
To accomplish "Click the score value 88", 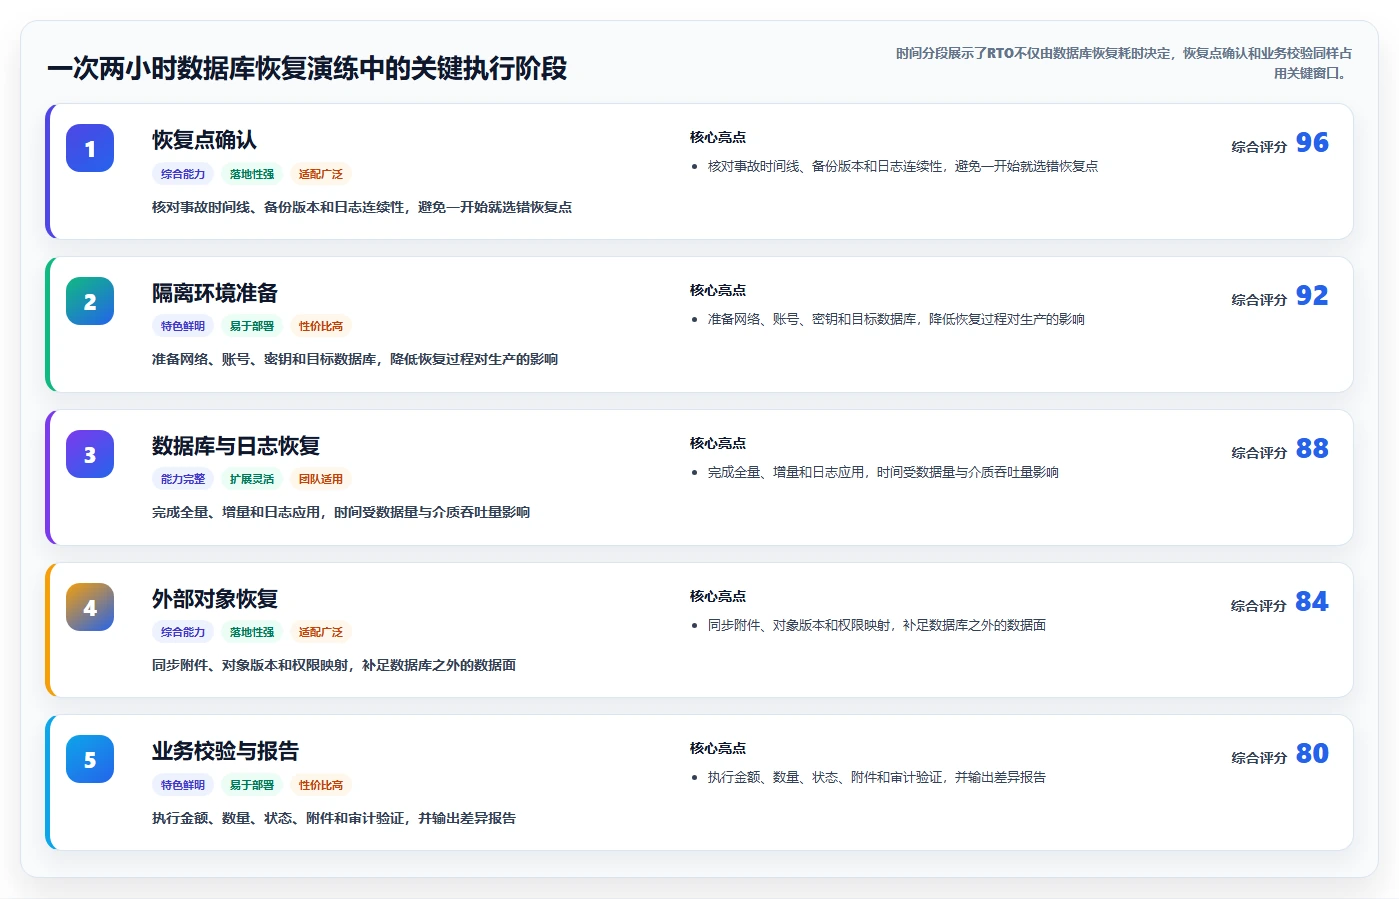I will [1312, 449].
